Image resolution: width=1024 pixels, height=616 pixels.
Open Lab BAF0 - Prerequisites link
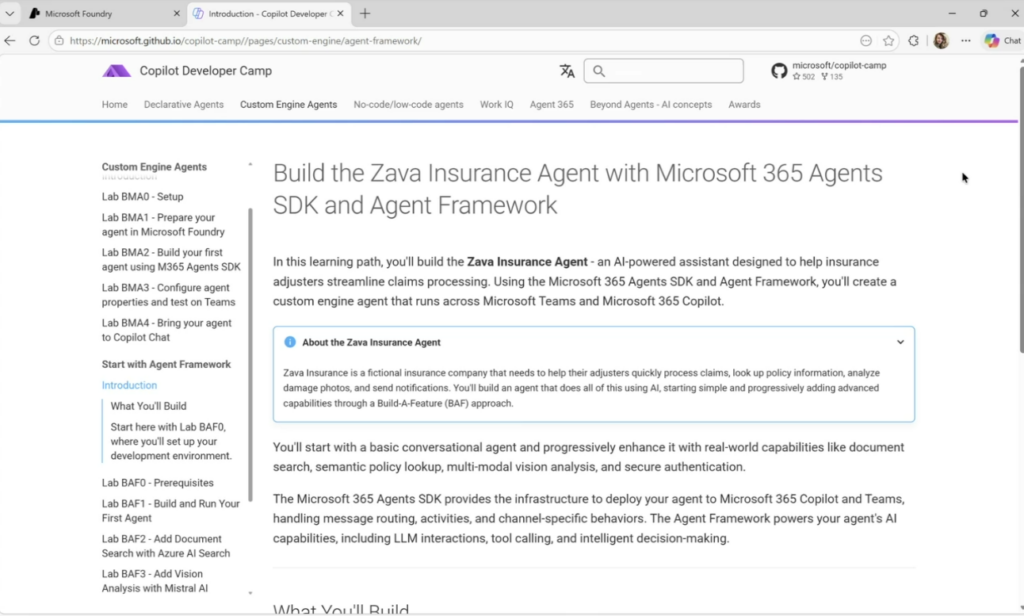(157, 483)
